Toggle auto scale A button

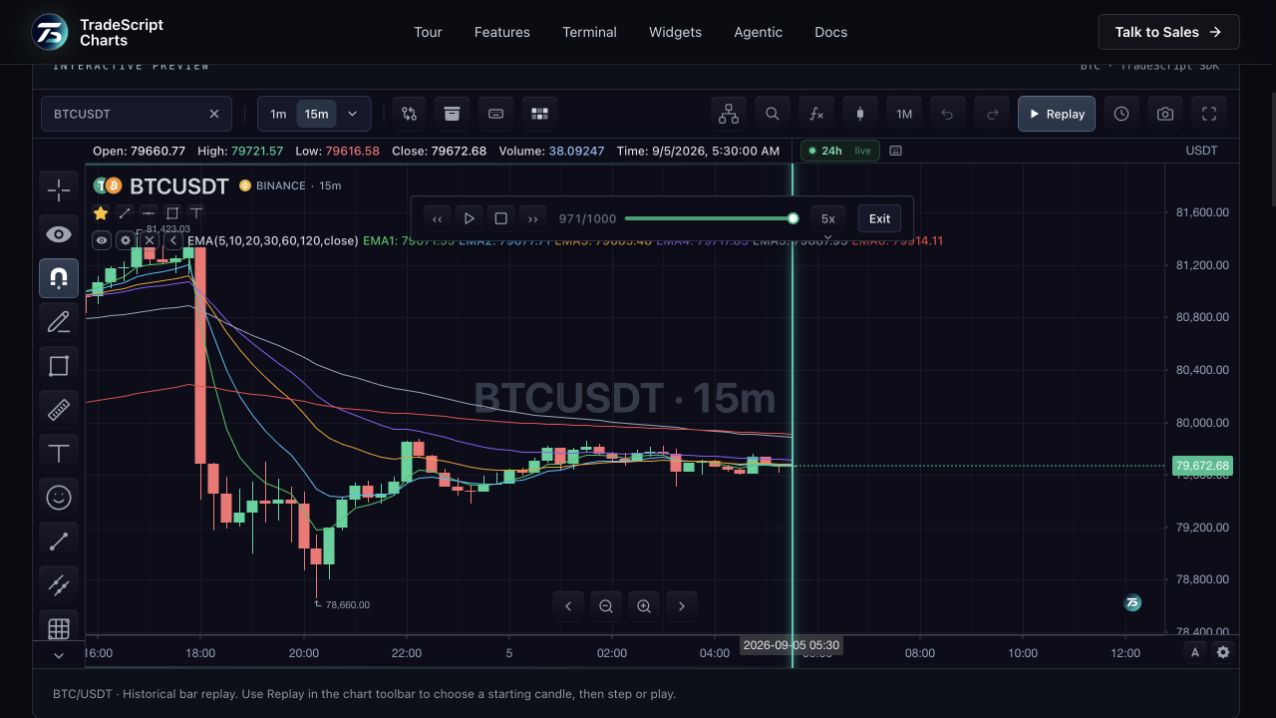[1195, 652]
